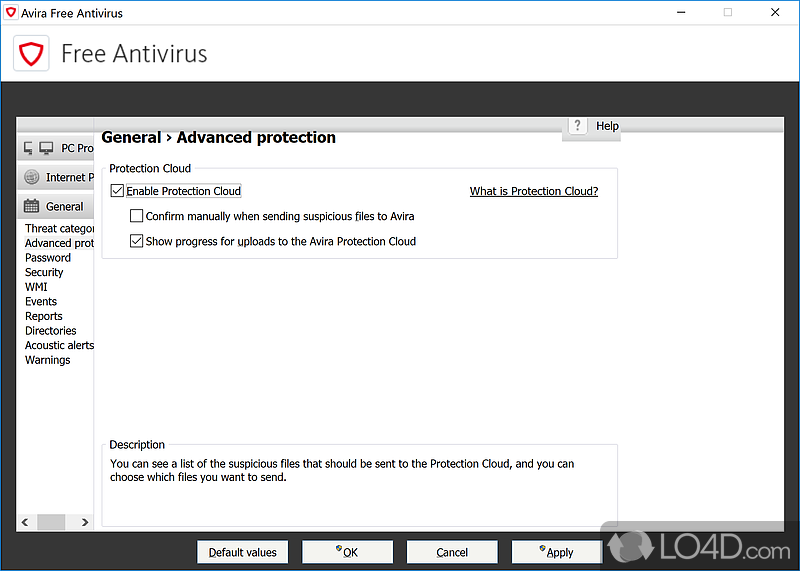
Task: Open What is Protection Cloud? link
Action: click(x=534, y=191)
